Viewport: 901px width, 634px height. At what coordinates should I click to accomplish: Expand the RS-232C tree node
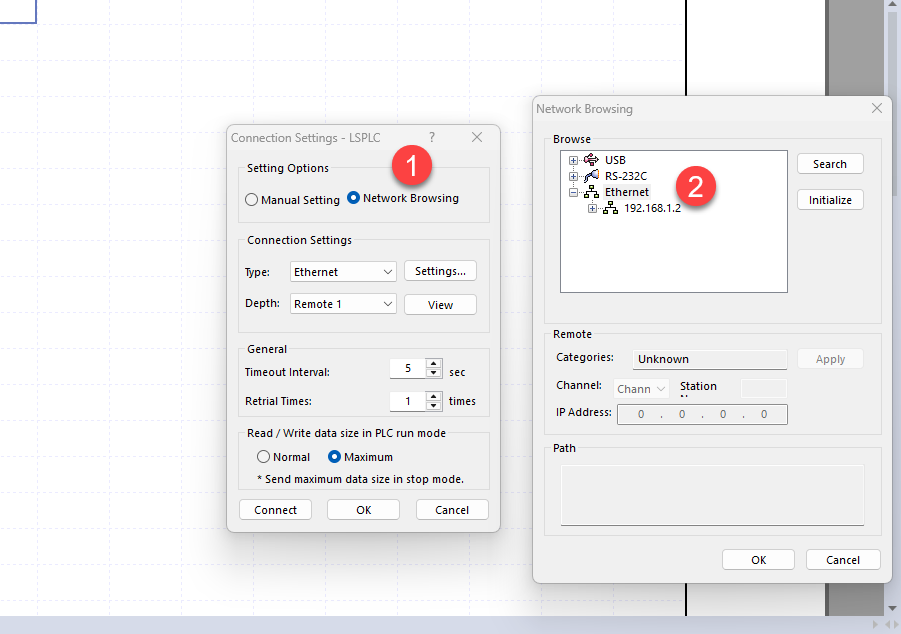tap(573, 176)
